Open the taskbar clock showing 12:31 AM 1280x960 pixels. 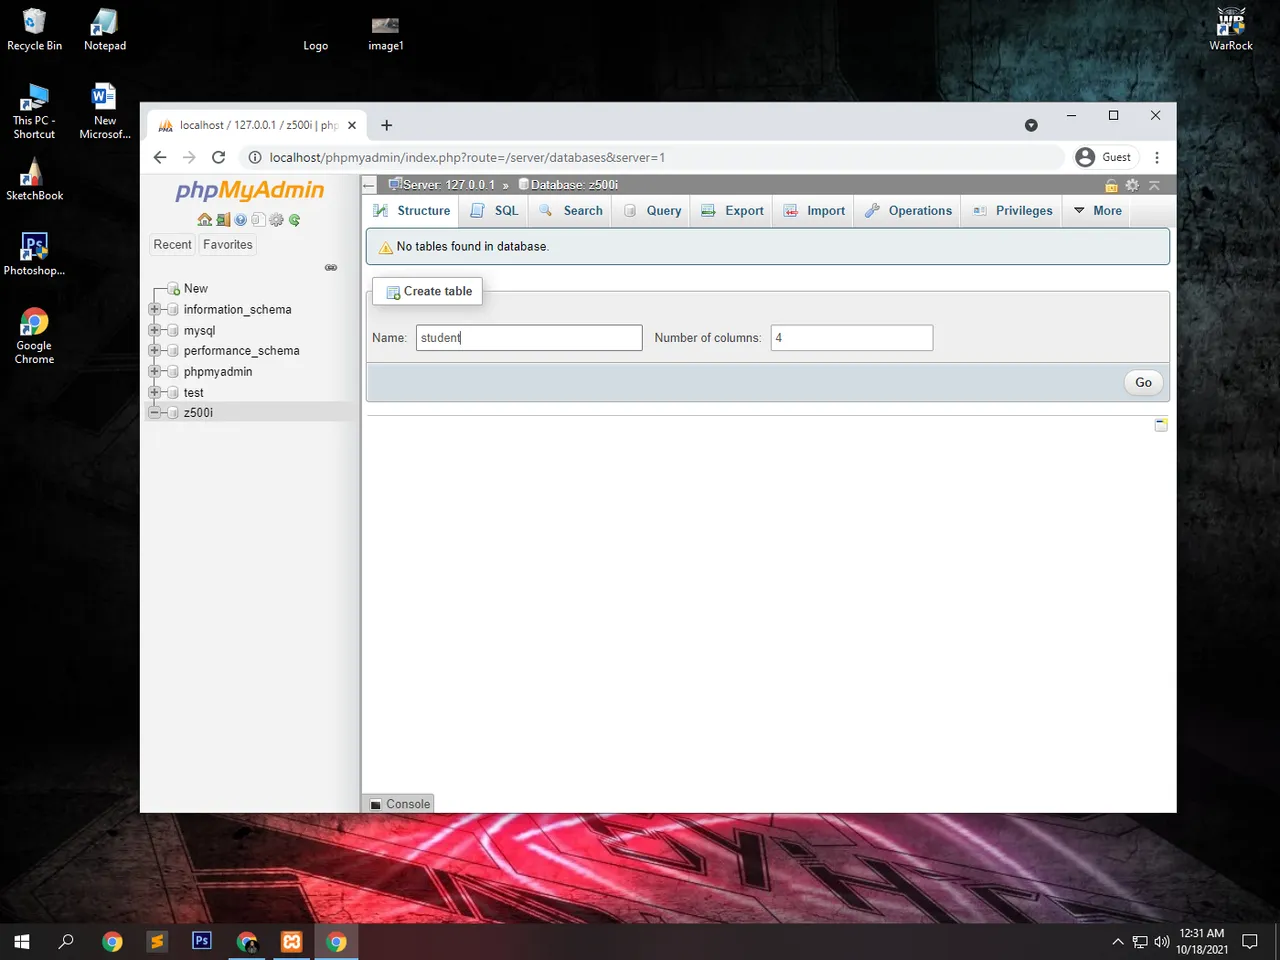click(x=1202, y=941)
